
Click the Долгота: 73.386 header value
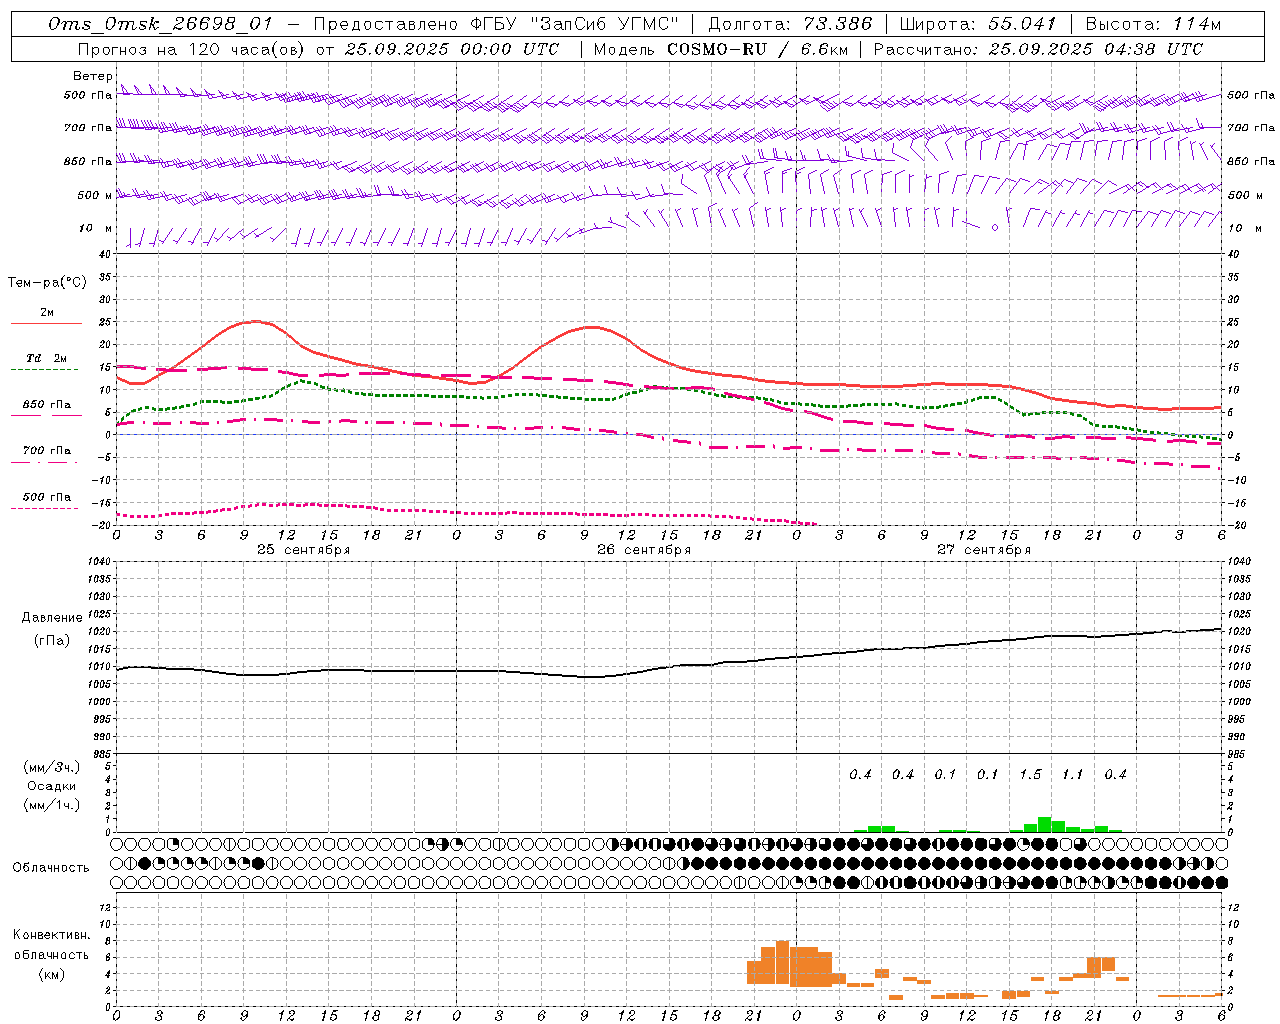click(x=789, y=24)
